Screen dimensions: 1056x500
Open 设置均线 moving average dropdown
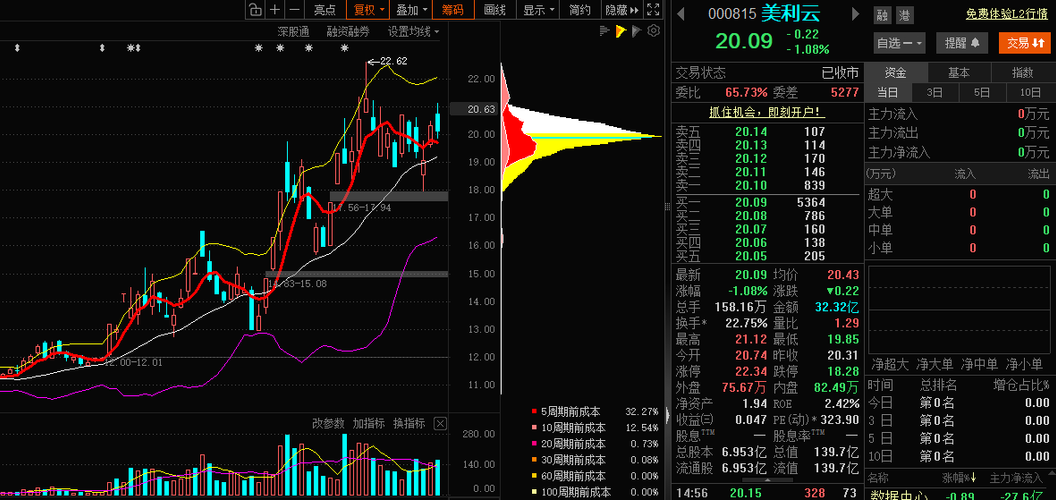tap(414, 32)
